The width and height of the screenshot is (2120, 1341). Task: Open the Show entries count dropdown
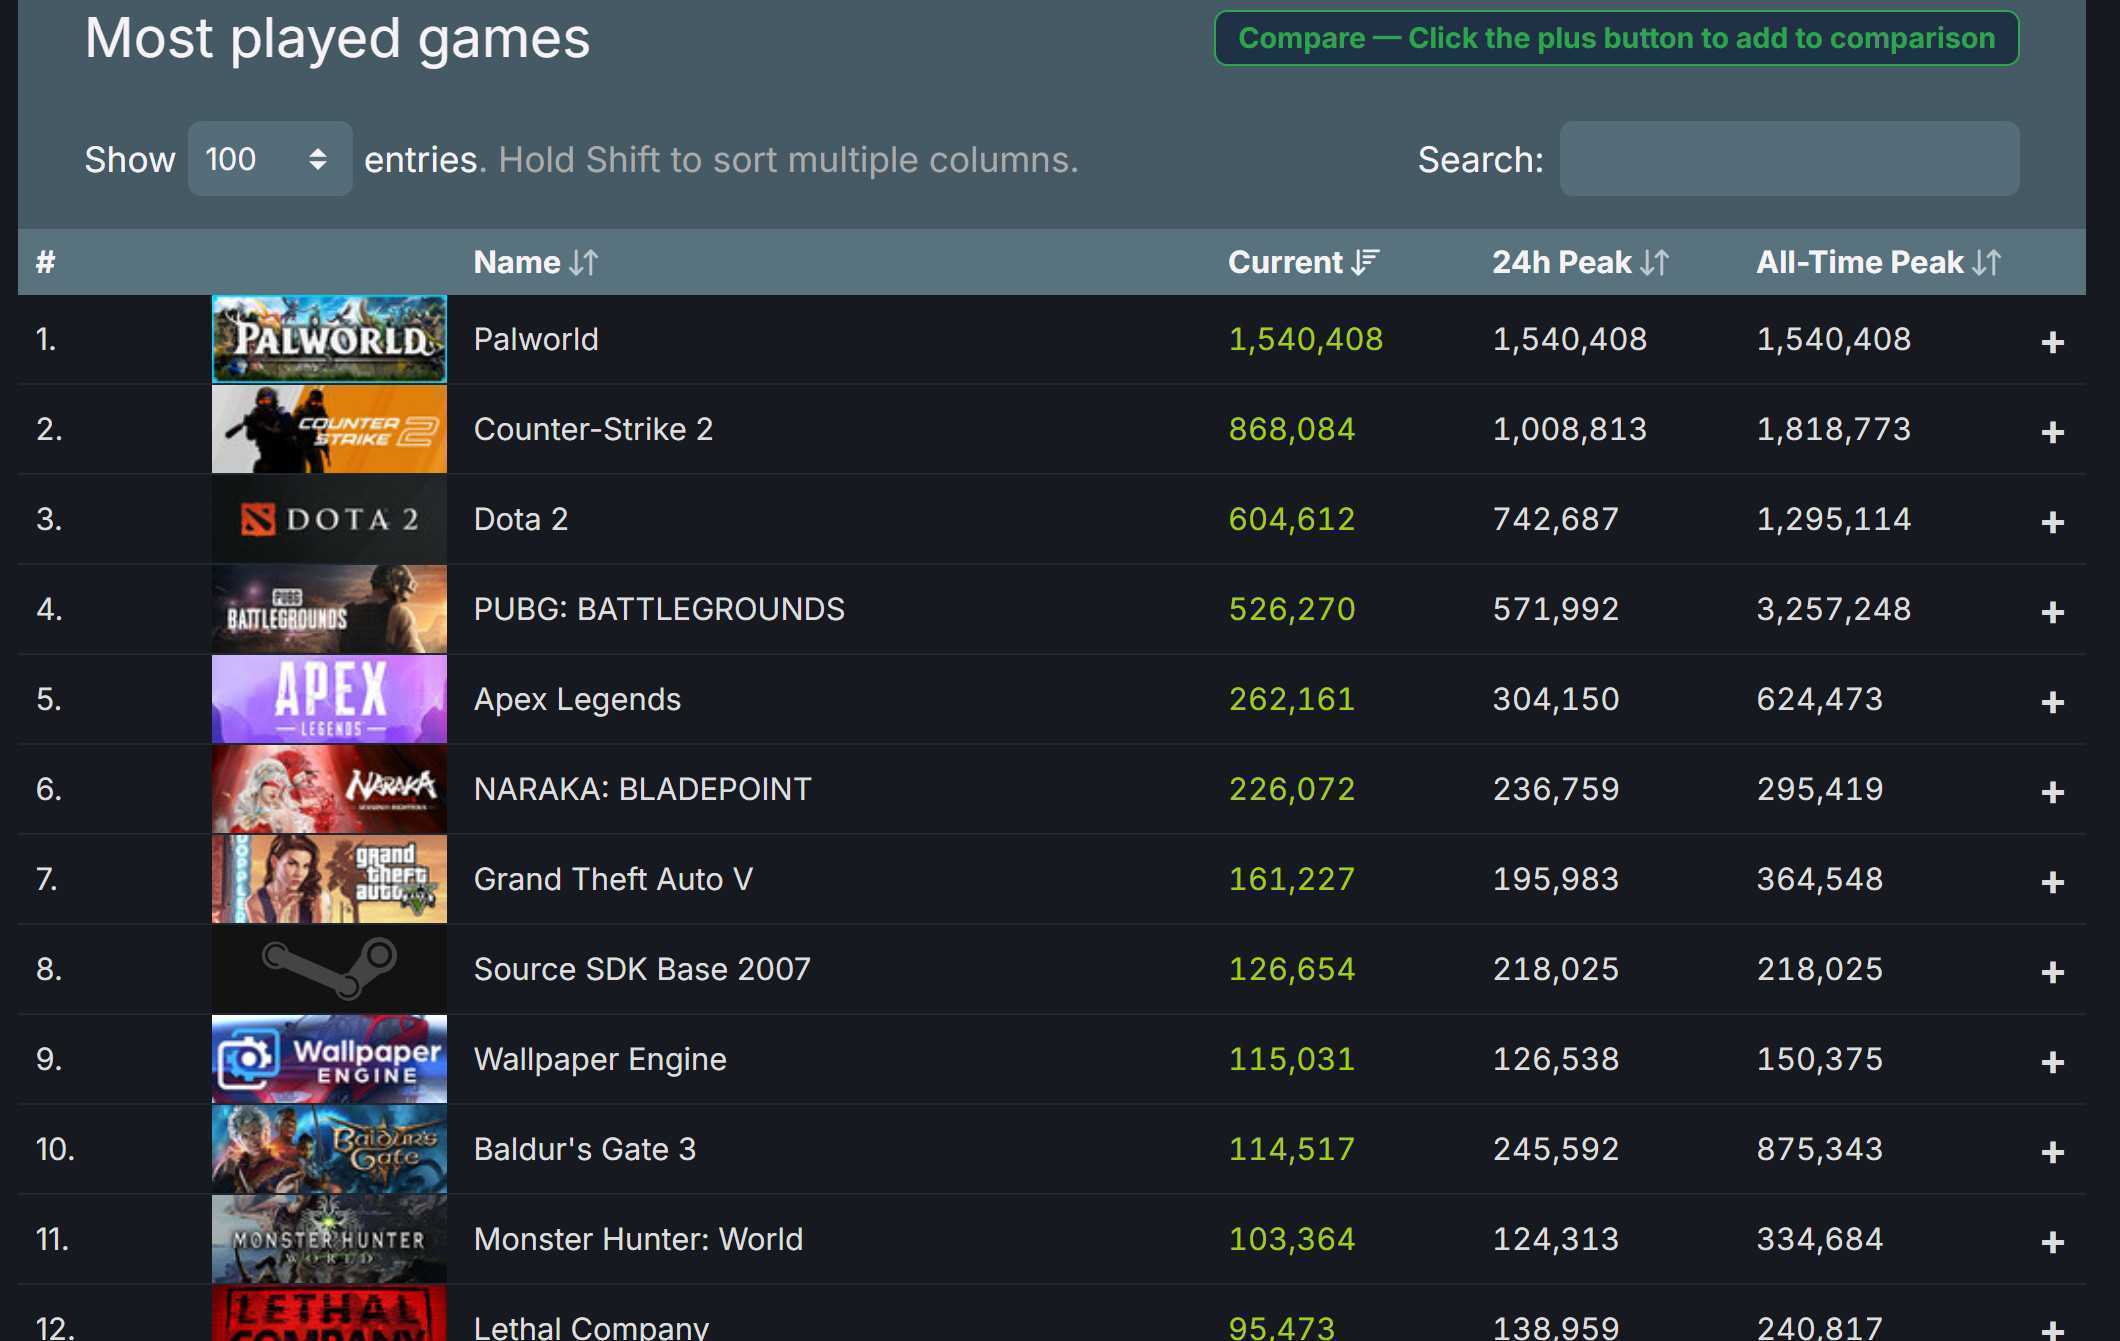(x=270, y=159)
